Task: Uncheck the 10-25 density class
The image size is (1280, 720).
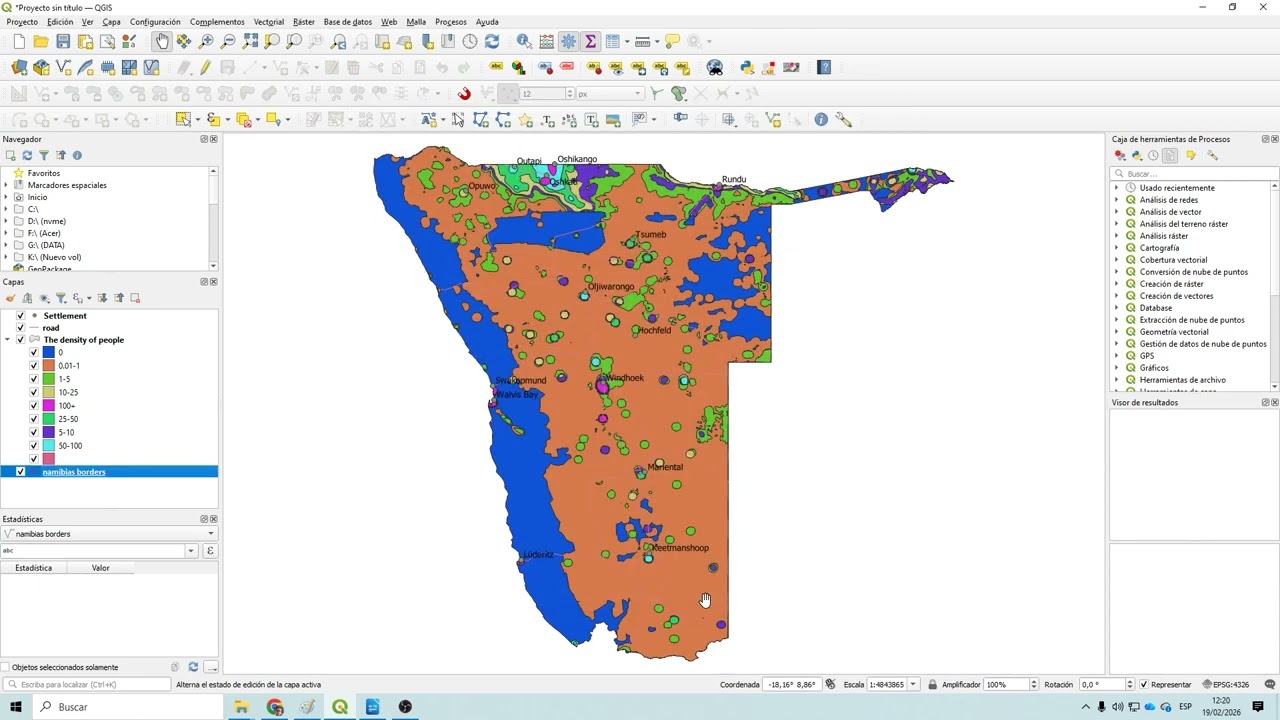Action: click(34, 393)
